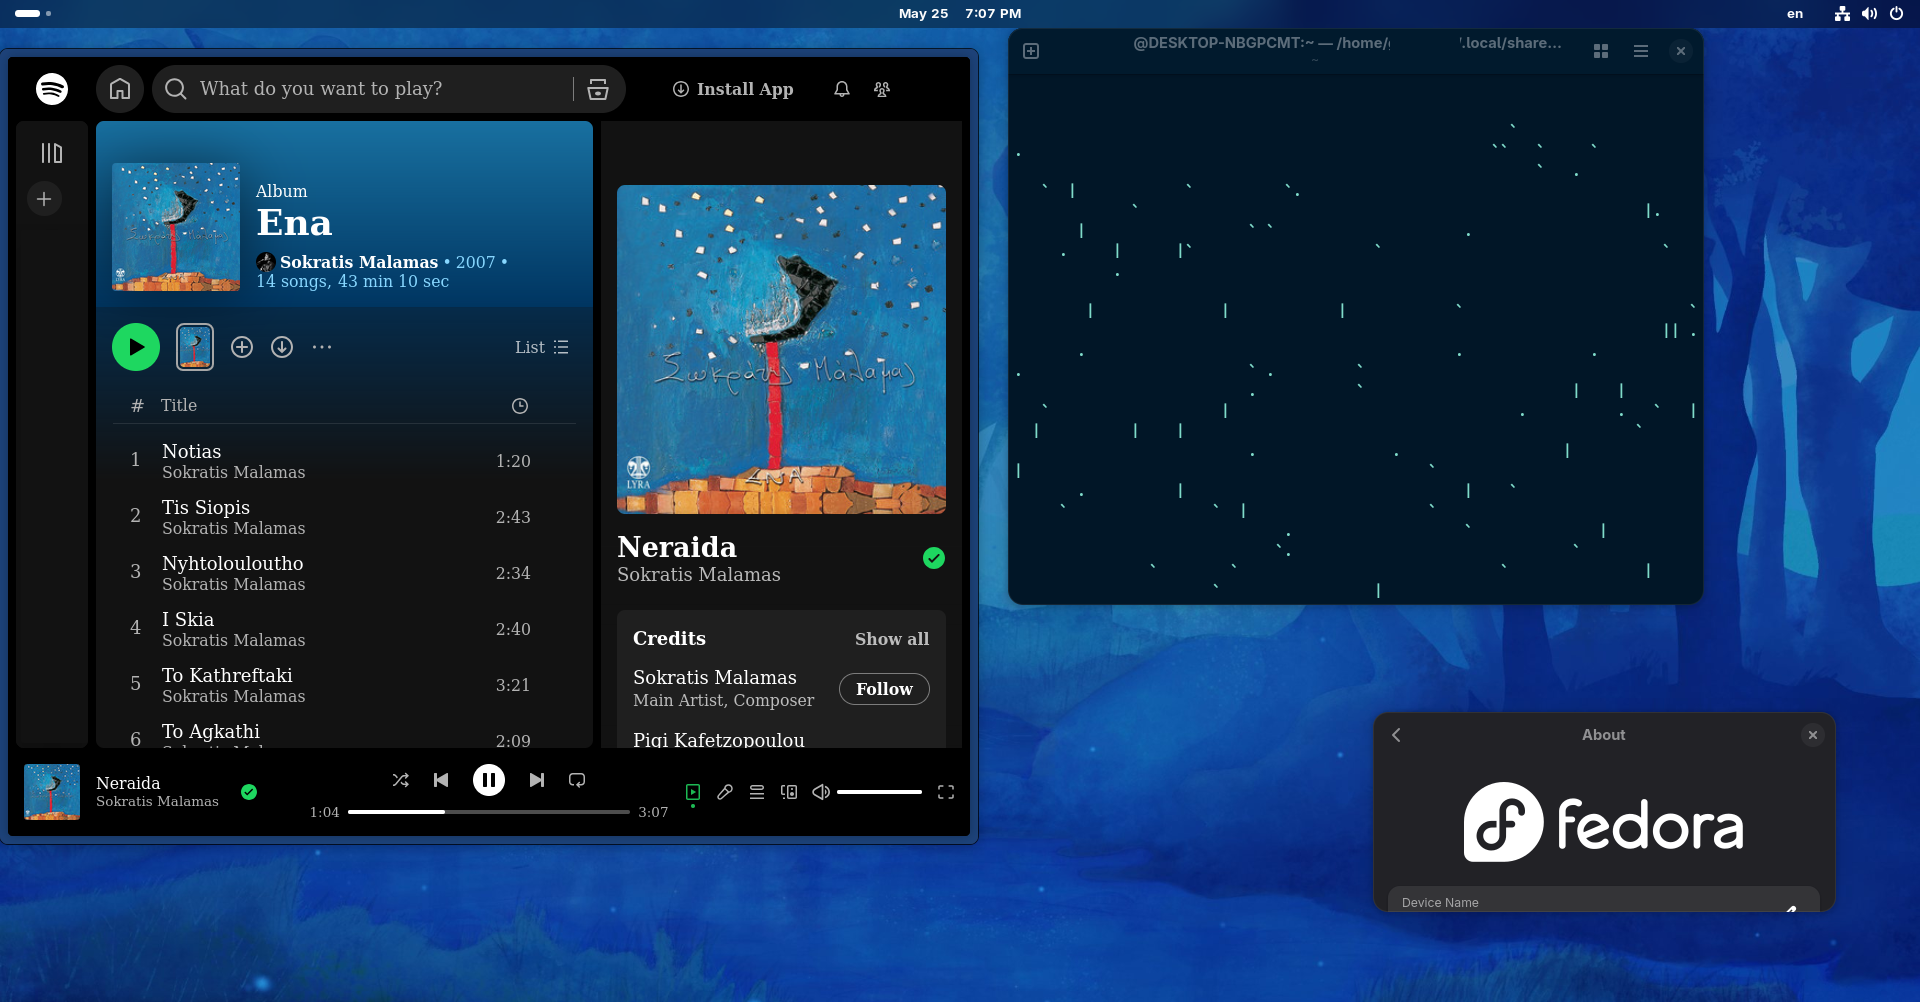Skip to previous track

tap(441, 780)
